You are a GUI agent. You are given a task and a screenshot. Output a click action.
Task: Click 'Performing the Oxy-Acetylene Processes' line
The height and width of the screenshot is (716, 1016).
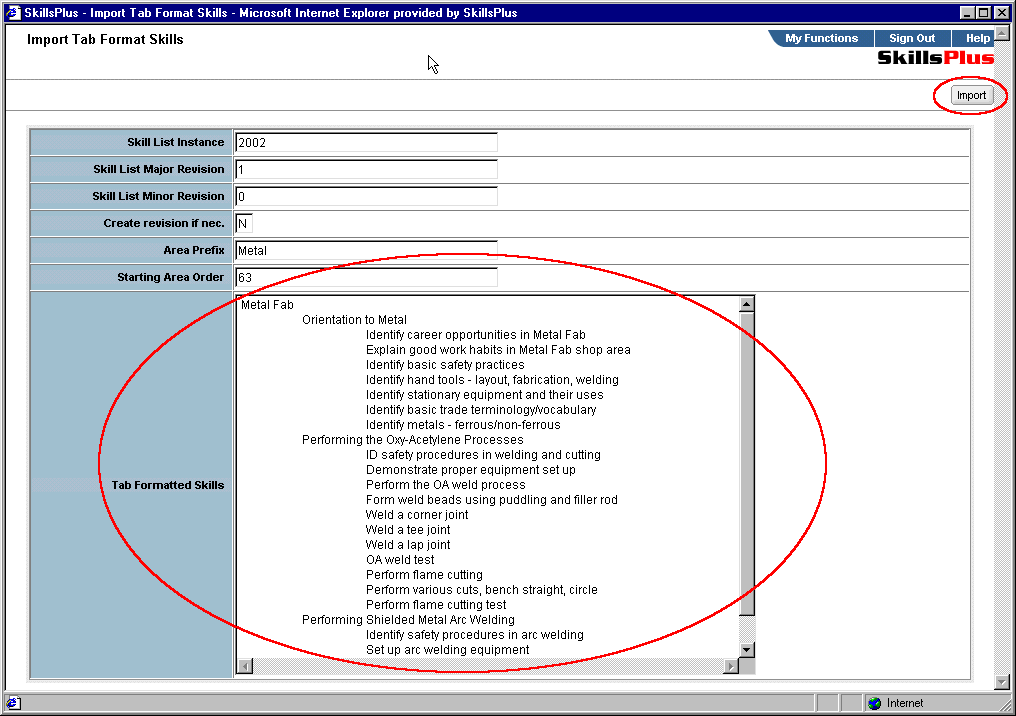tap(413, 440)
